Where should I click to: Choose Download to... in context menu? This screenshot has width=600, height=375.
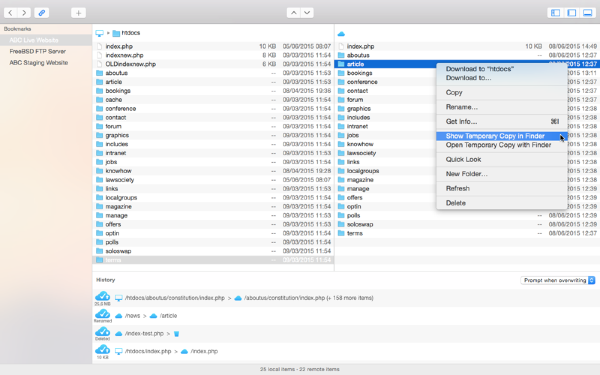[x=502, y=78]
